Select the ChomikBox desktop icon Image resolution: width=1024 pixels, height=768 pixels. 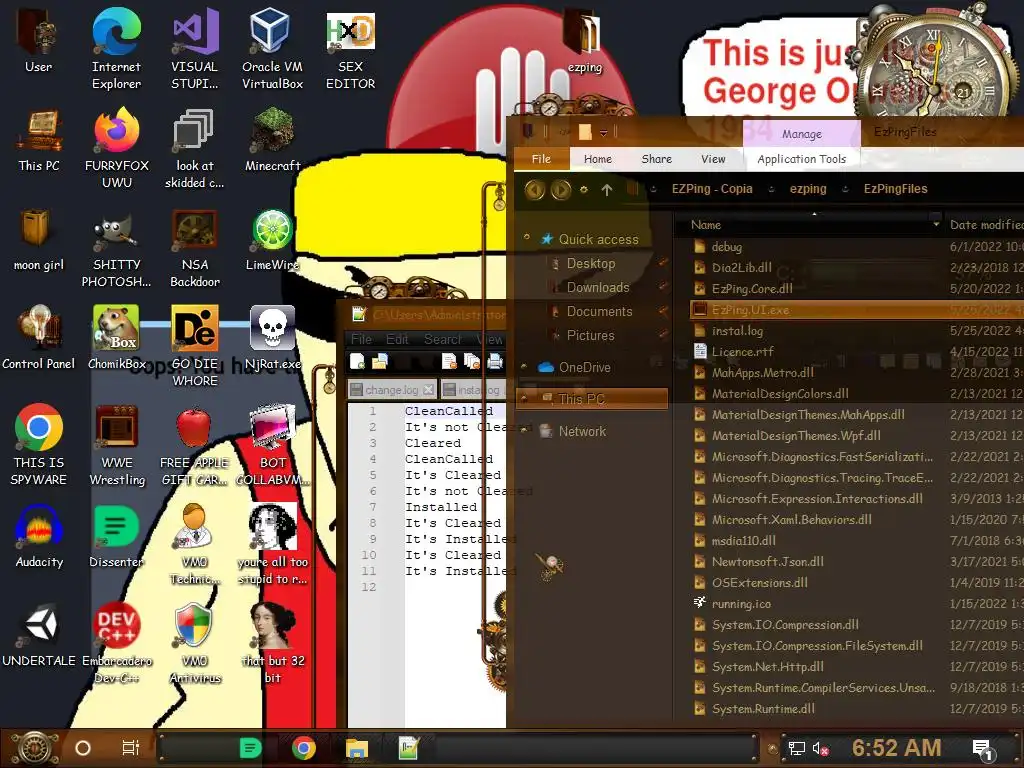(x=117, y=338)
